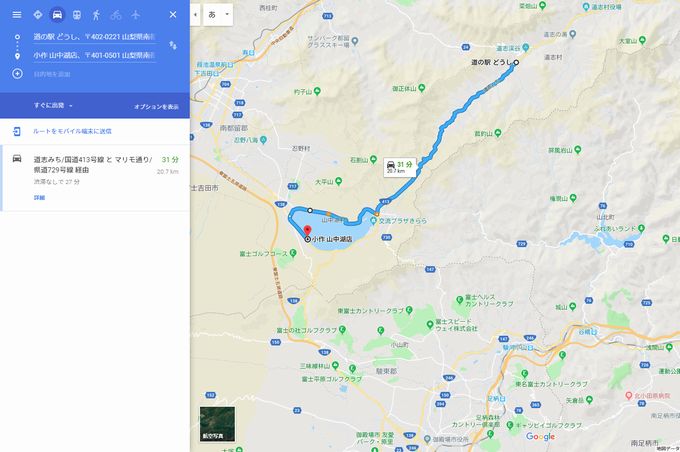Edit the 道の駅 どうし origin field
The height and width of the screenshot is (452, 680).
(x=95, y=37)
